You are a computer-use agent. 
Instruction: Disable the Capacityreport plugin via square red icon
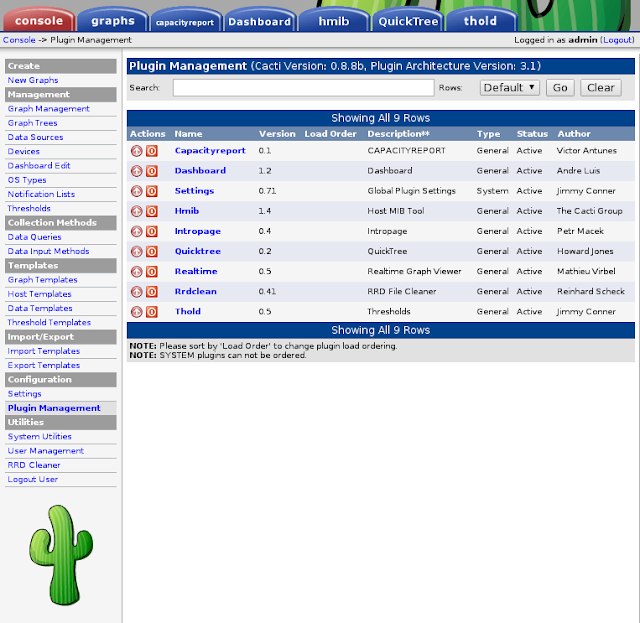(x=152, y=151)
